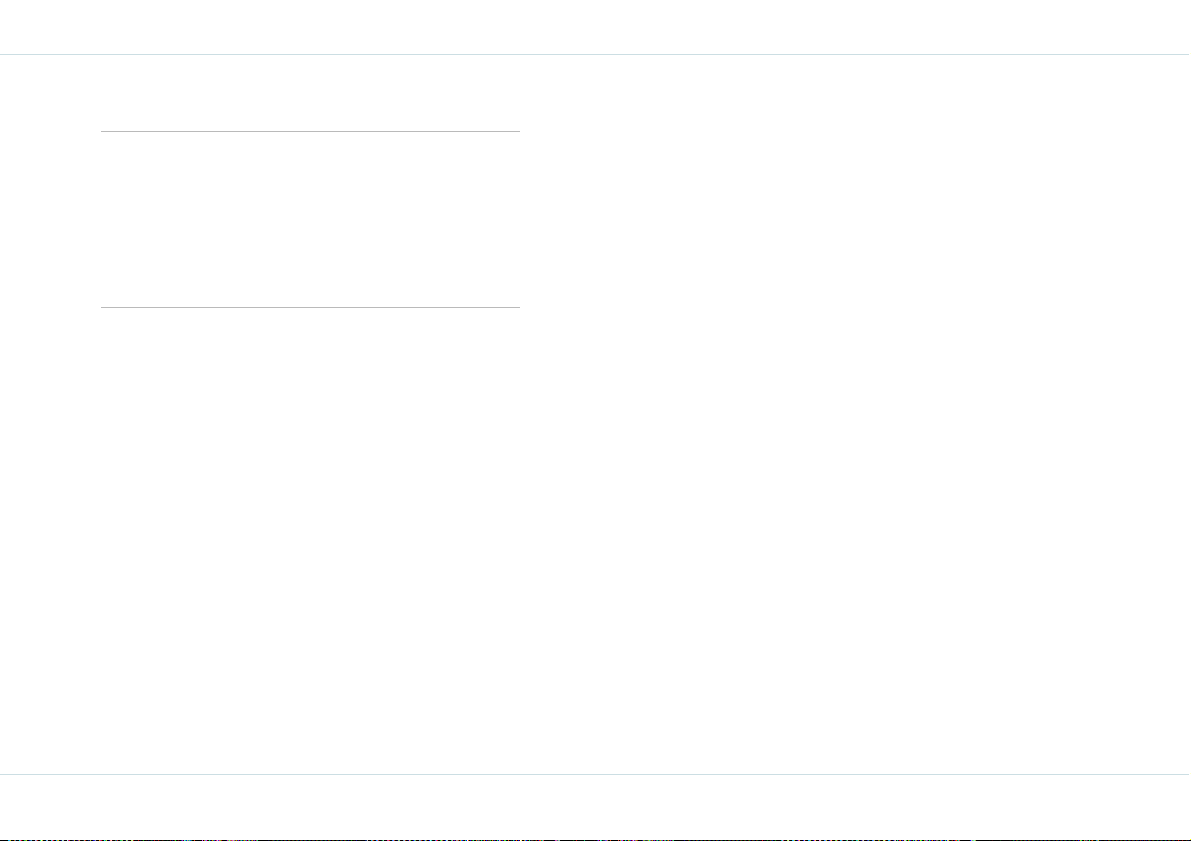Click the blank area between the two gray dividers
Image resolution: width=1191 pixels, height=841 pixels.
click(x=310, y=220)
